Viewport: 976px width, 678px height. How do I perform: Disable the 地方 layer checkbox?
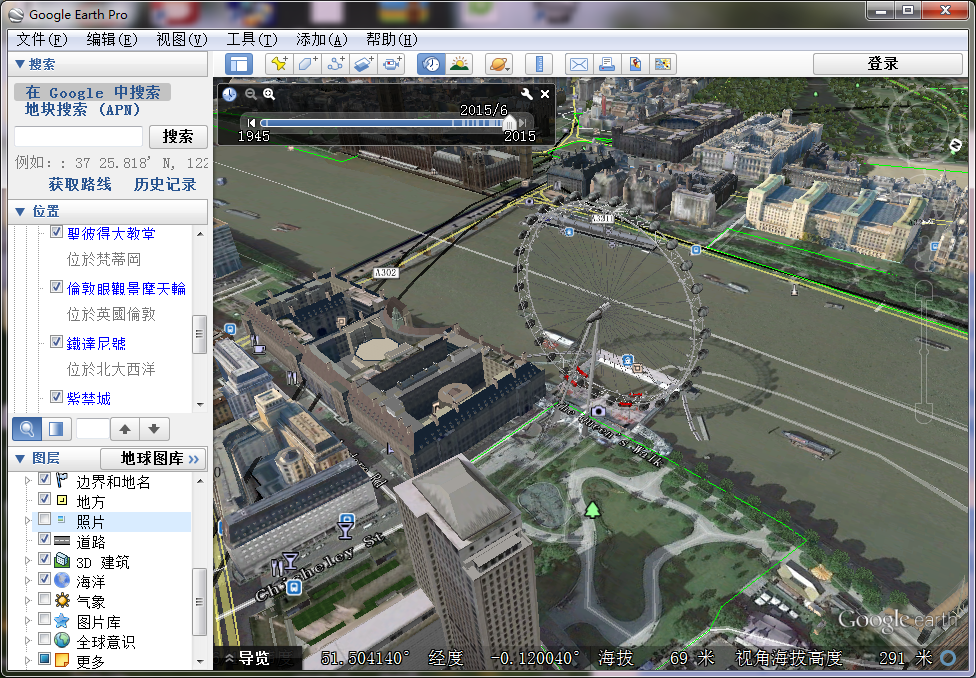pos(44,499)
